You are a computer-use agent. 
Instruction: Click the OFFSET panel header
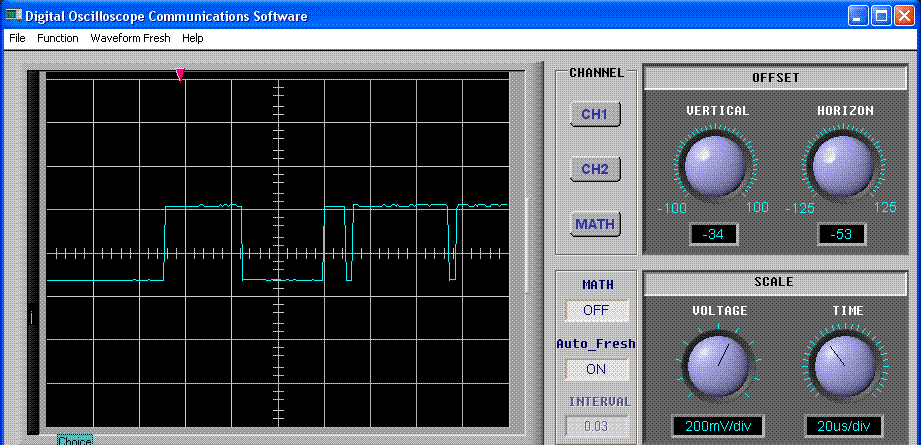pos(775,77)
